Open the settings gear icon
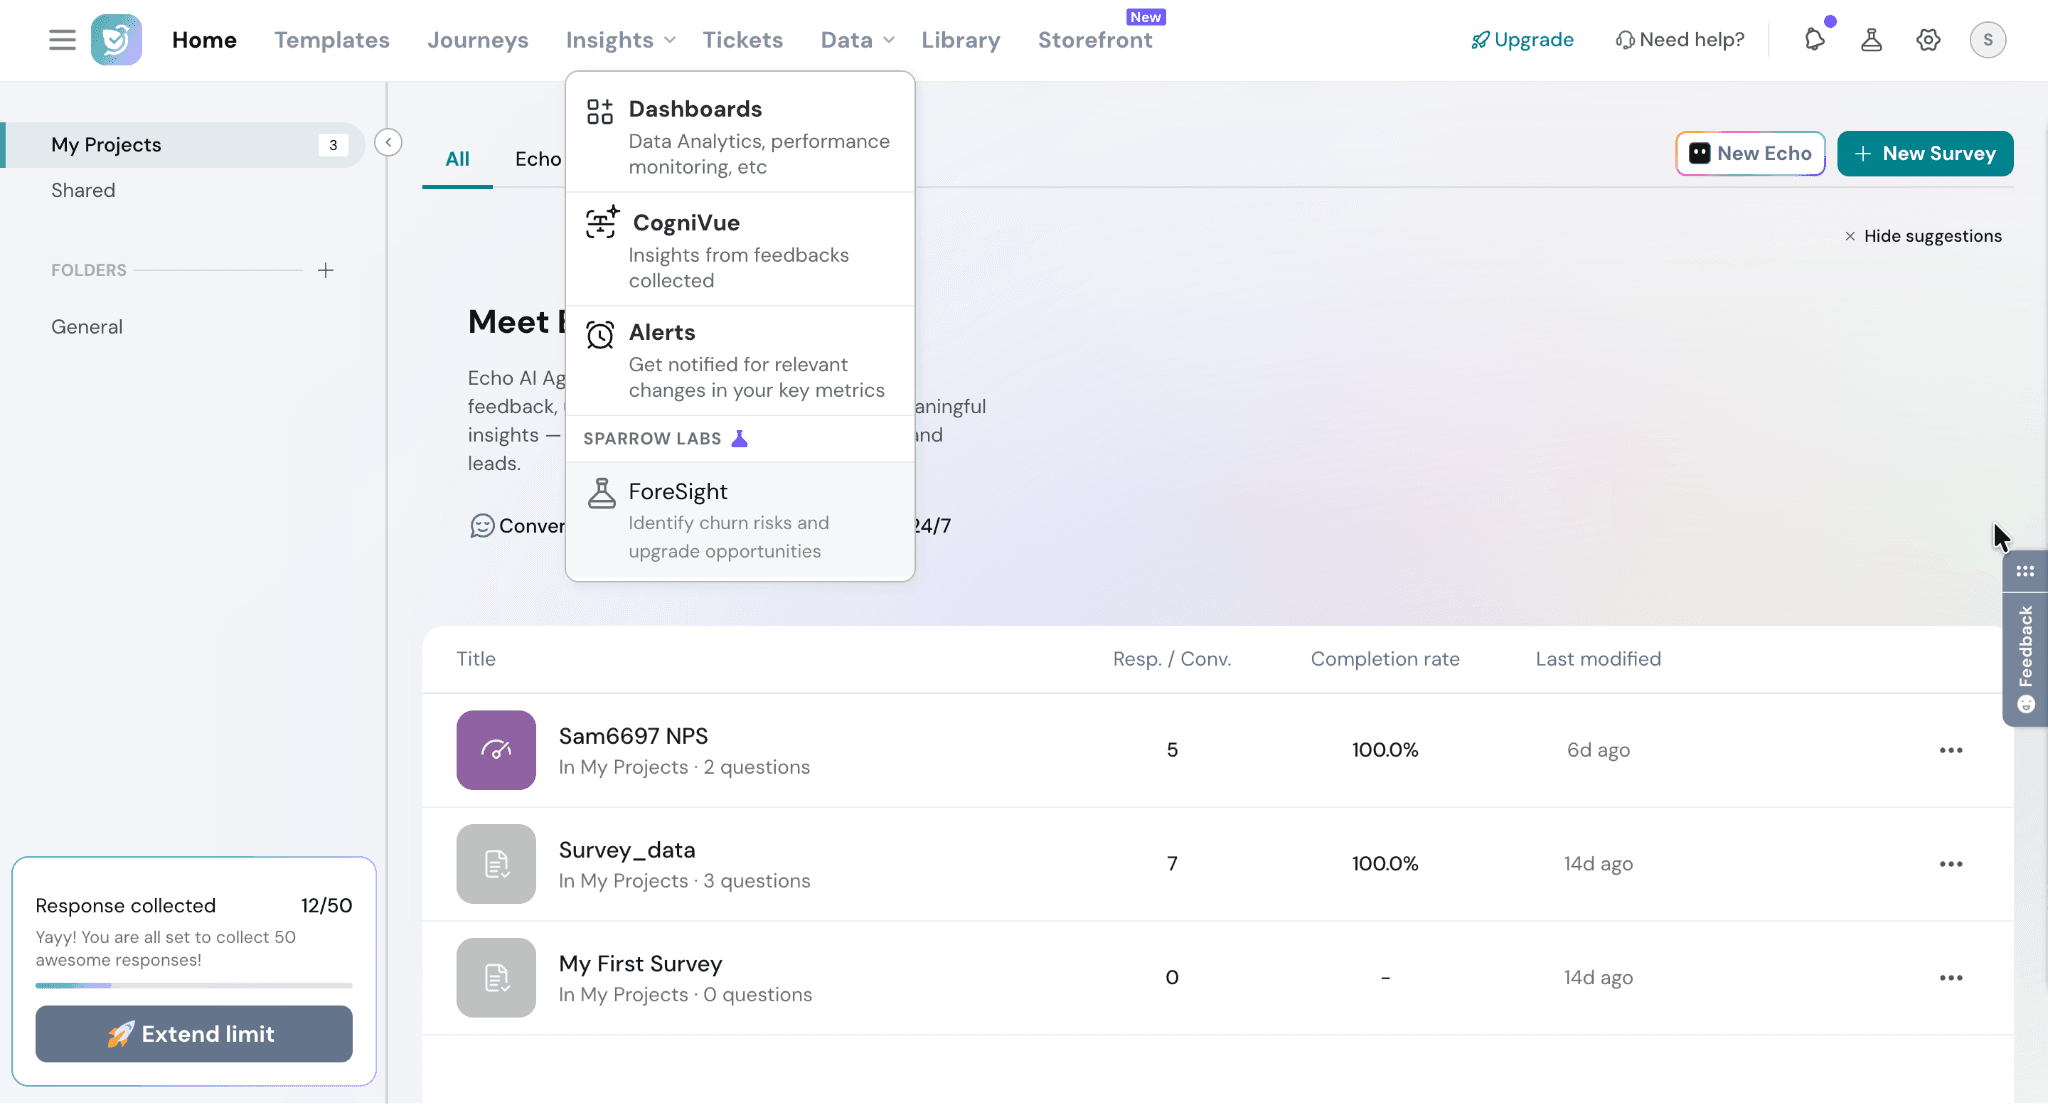The image size is (2048, 1104). coord(1928,40)
